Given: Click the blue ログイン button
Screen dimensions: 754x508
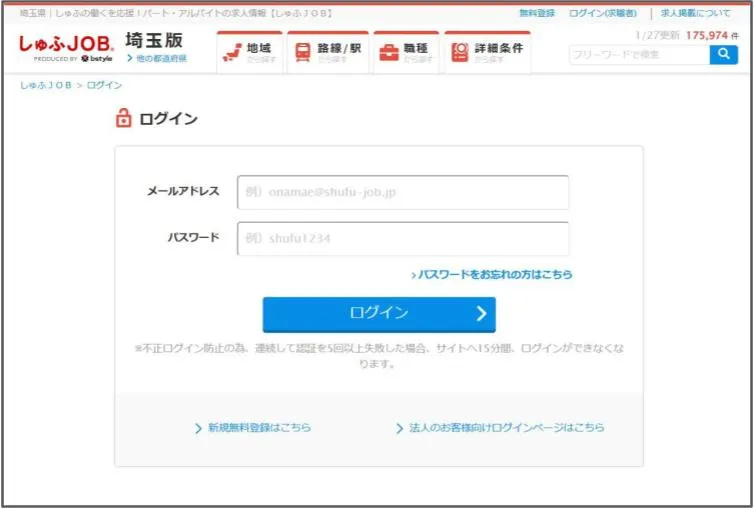Looking at the screenshot, I should pyautogui.click(x=379, y=315).
